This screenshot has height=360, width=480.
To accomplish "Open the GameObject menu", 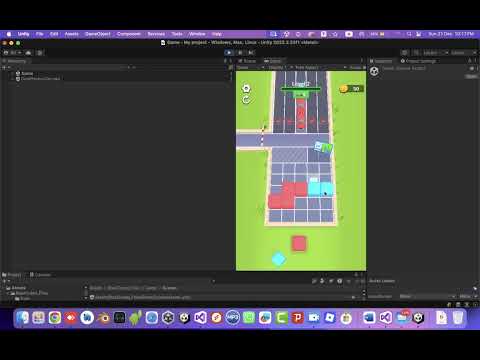I will pyautogui.click(x=98, y=34).
